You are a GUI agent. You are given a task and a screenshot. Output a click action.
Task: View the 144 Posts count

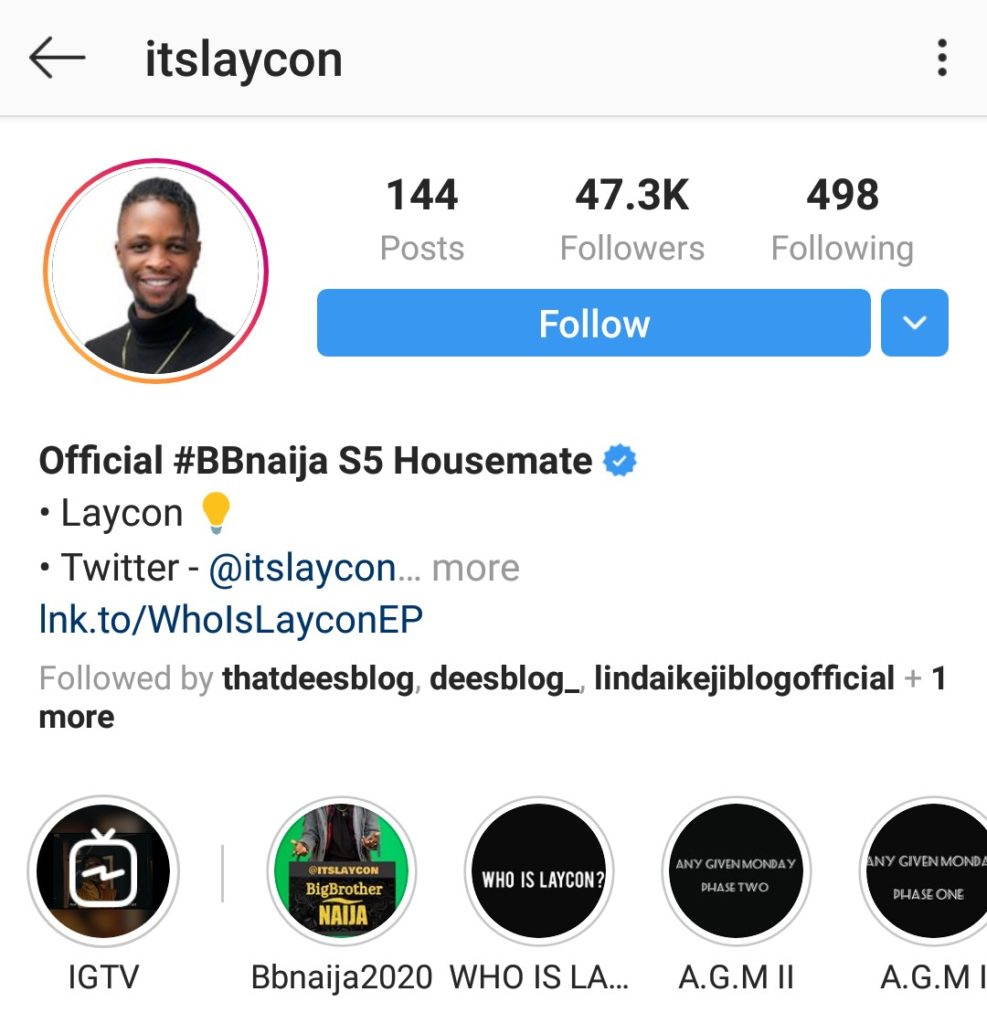pyautogui.click(x=422, y=219)
